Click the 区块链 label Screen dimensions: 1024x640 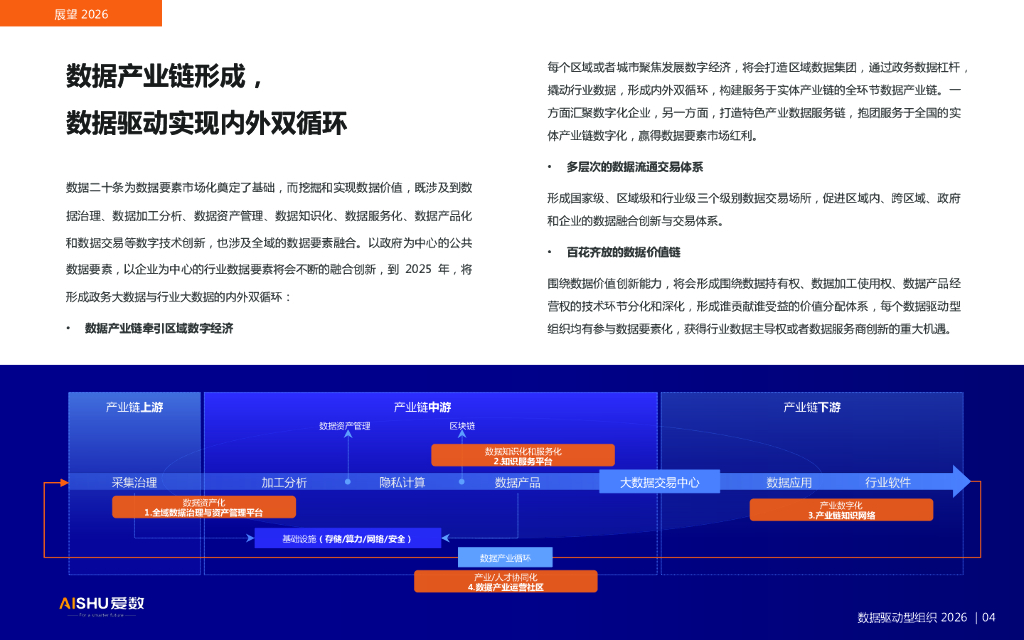(x=462, y=426)
